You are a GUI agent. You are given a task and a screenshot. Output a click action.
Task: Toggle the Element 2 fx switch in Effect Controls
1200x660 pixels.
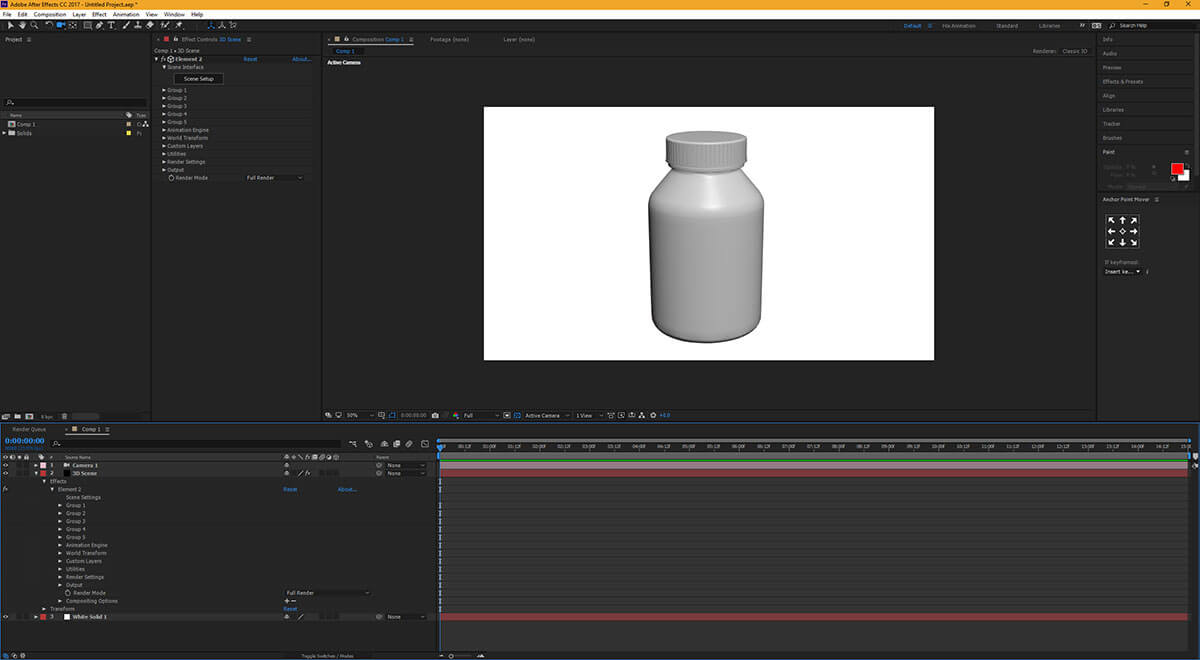tap(163, 59)
